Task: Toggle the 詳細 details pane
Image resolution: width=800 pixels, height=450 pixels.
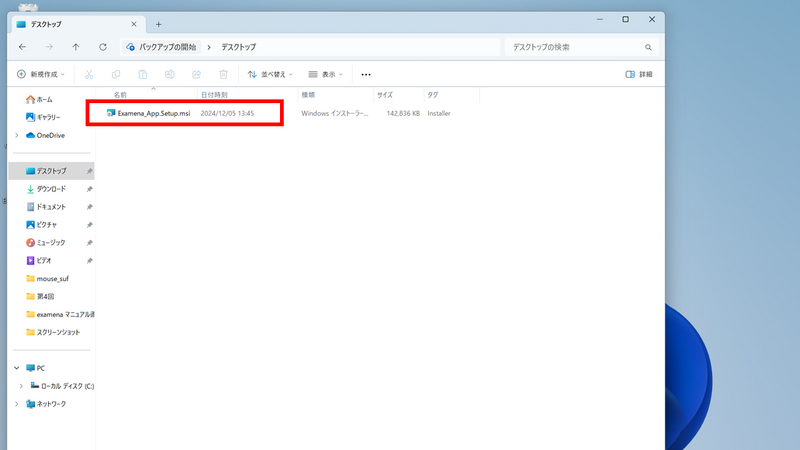Action: coord(639,74)
